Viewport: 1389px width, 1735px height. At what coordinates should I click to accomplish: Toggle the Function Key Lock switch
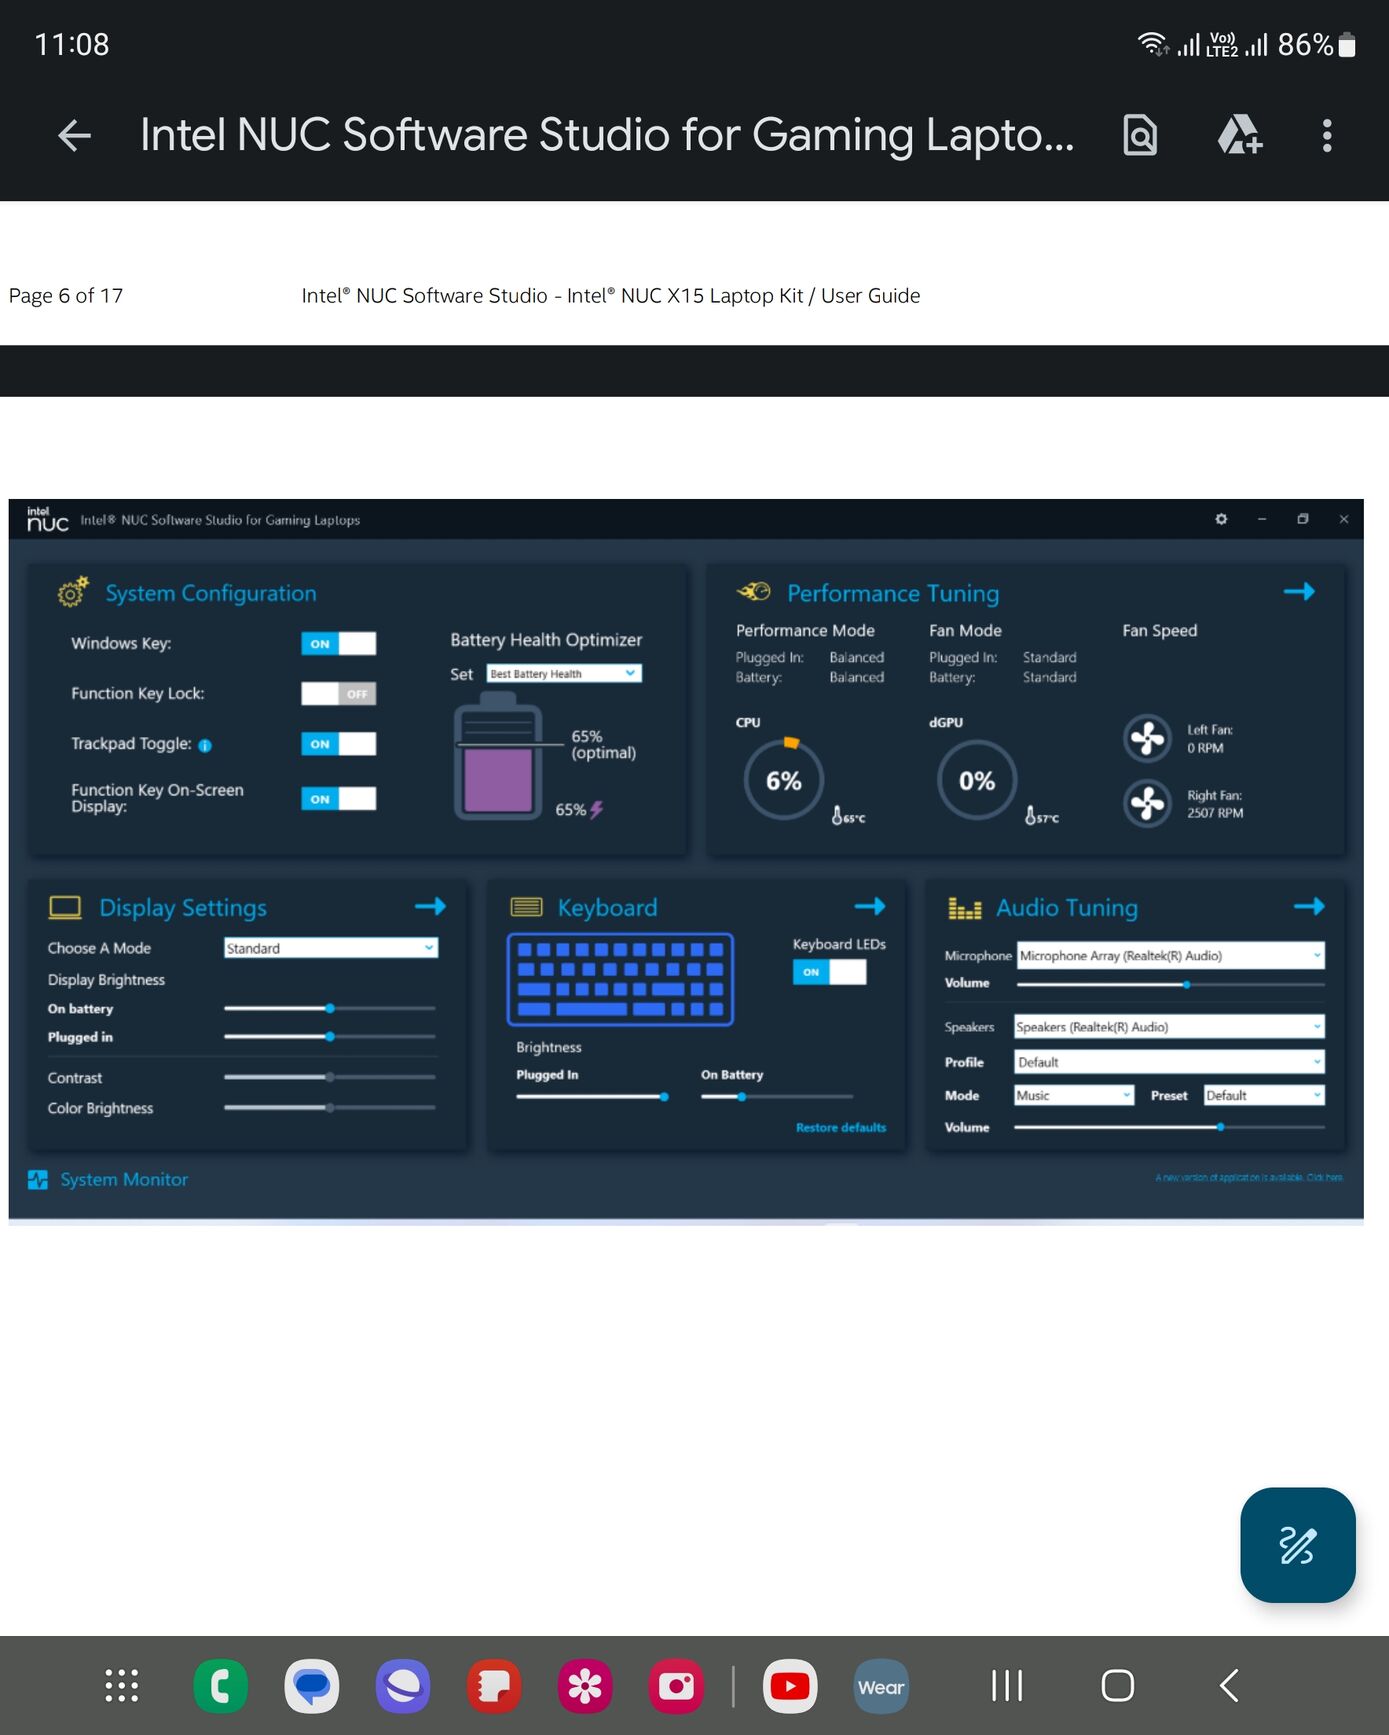[338, 693]
